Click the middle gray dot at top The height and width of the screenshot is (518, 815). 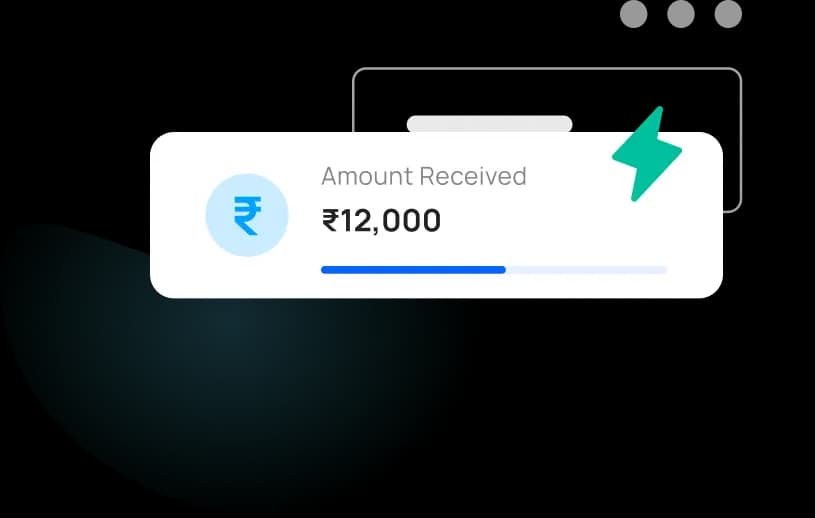pos(681,14)
